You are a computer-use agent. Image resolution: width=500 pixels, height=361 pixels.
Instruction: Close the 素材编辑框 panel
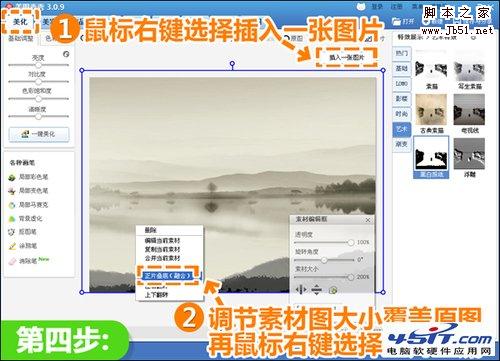point(368,220)
